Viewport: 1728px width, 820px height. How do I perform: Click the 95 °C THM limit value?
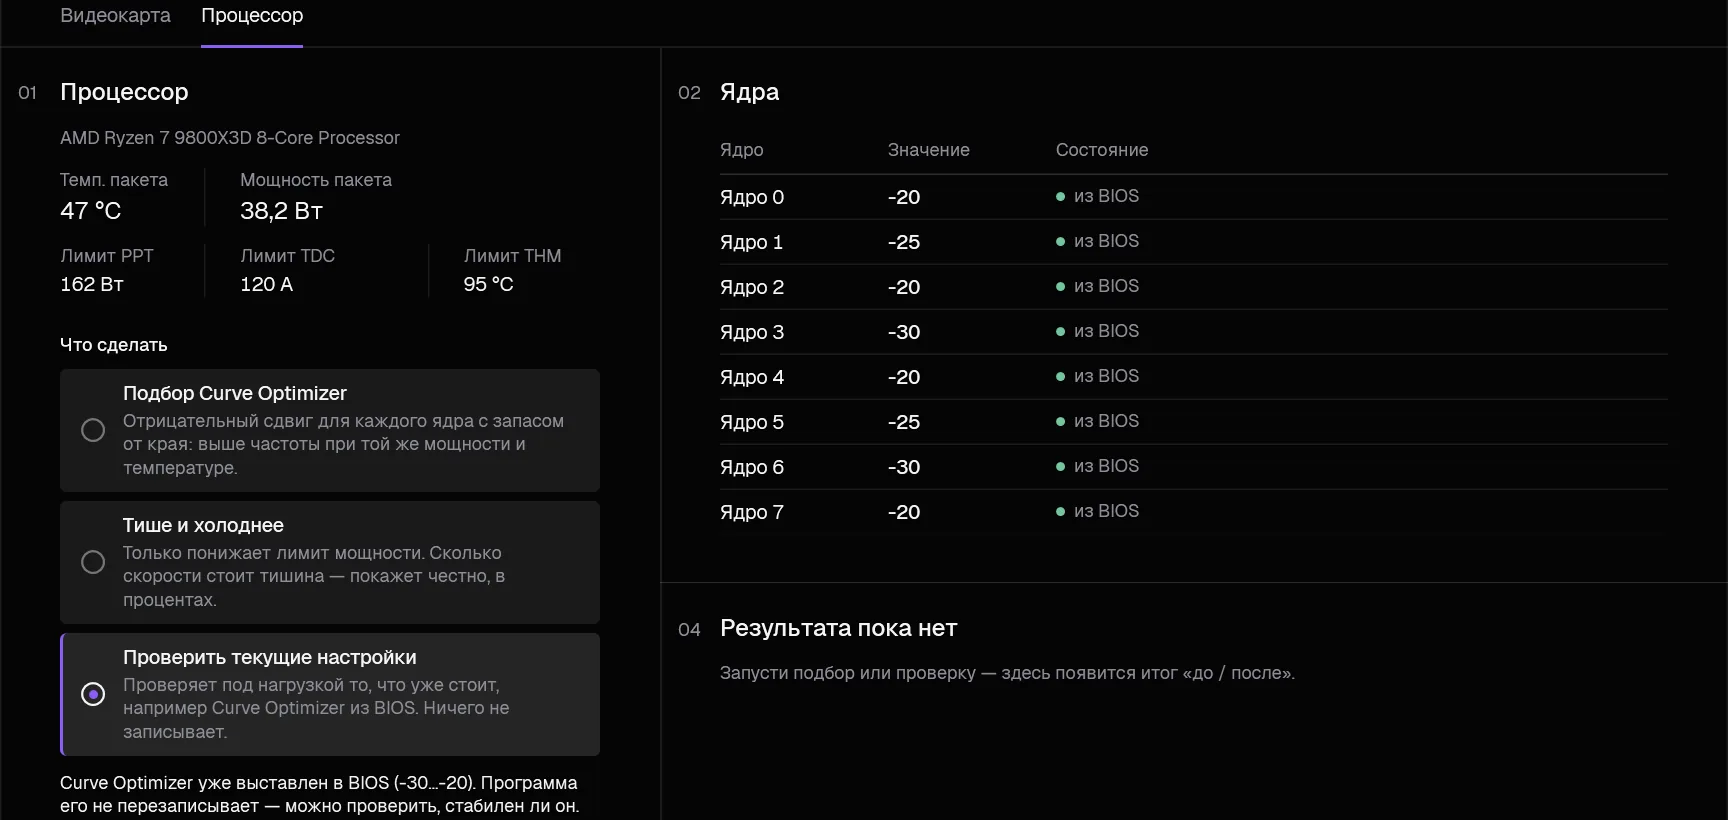pyautogui.click(x=488, y=284)
